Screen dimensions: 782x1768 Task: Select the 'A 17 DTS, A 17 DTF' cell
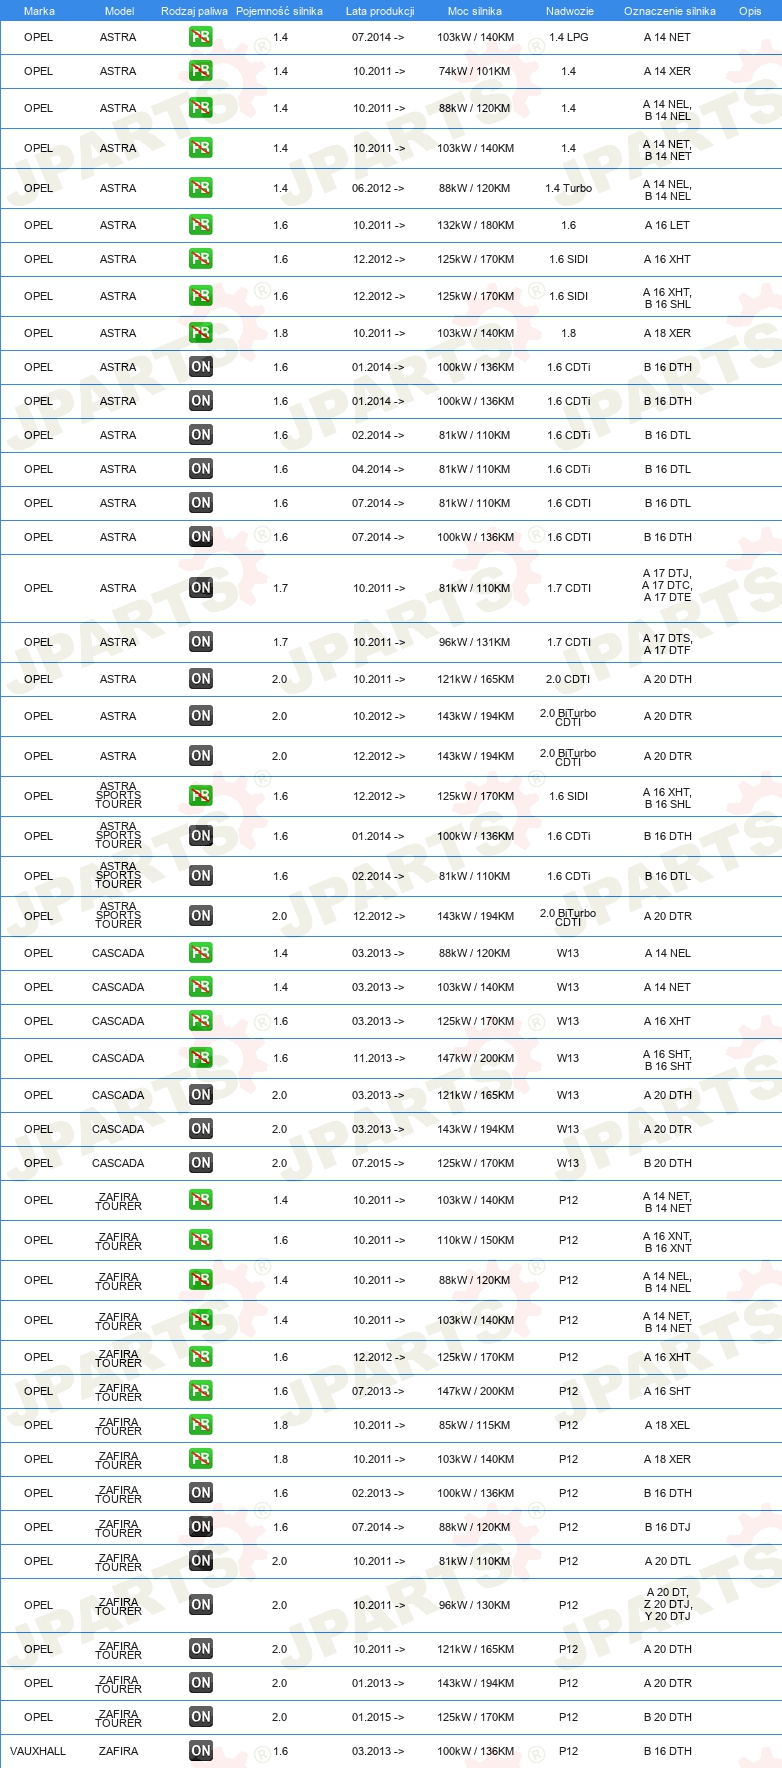(x=667, y=644)
